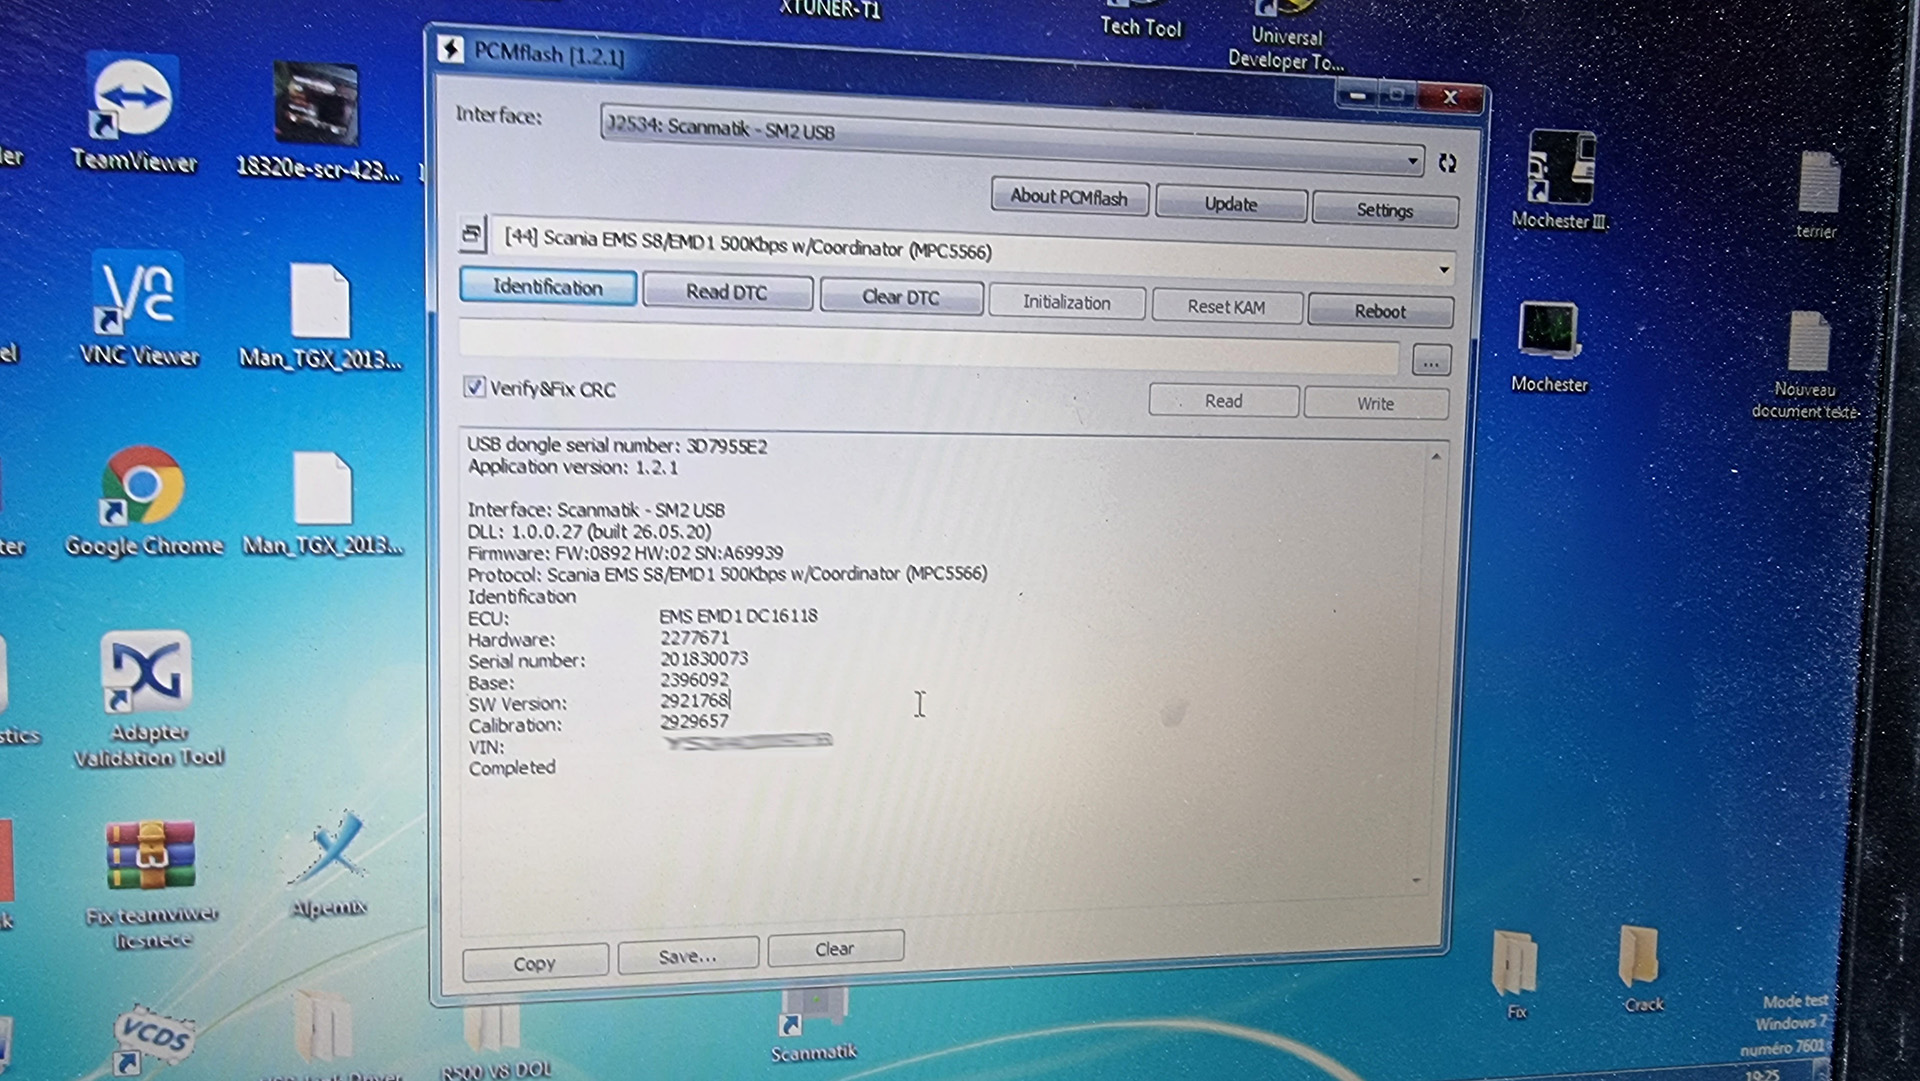Open the Tech Tool desktop shortcut

(x=1141, y=20)
